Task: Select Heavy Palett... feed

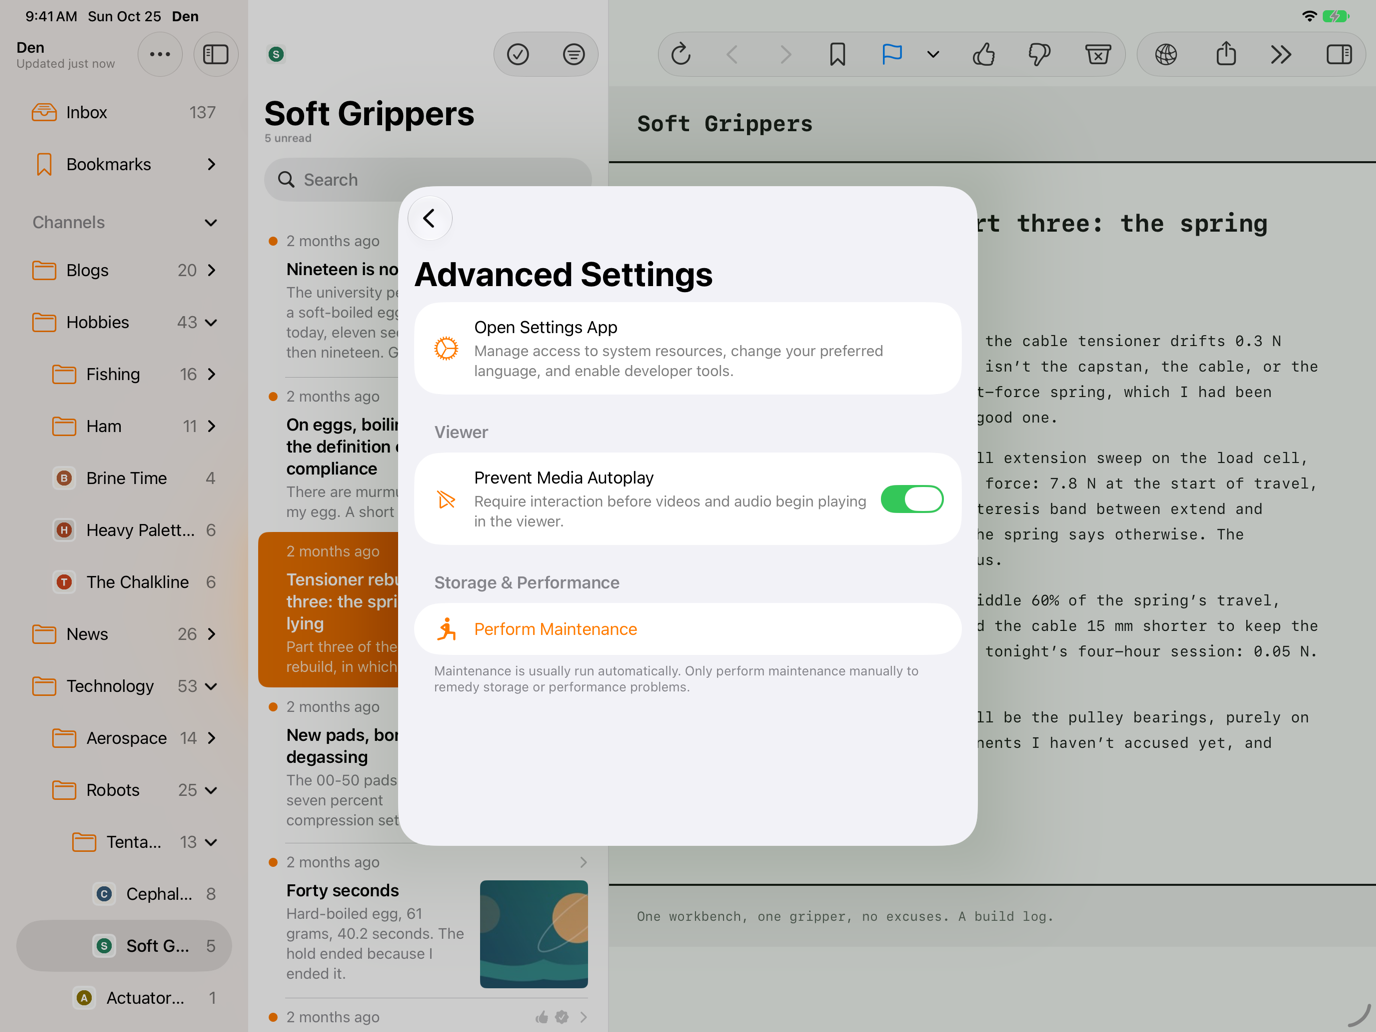Action: 124,530
